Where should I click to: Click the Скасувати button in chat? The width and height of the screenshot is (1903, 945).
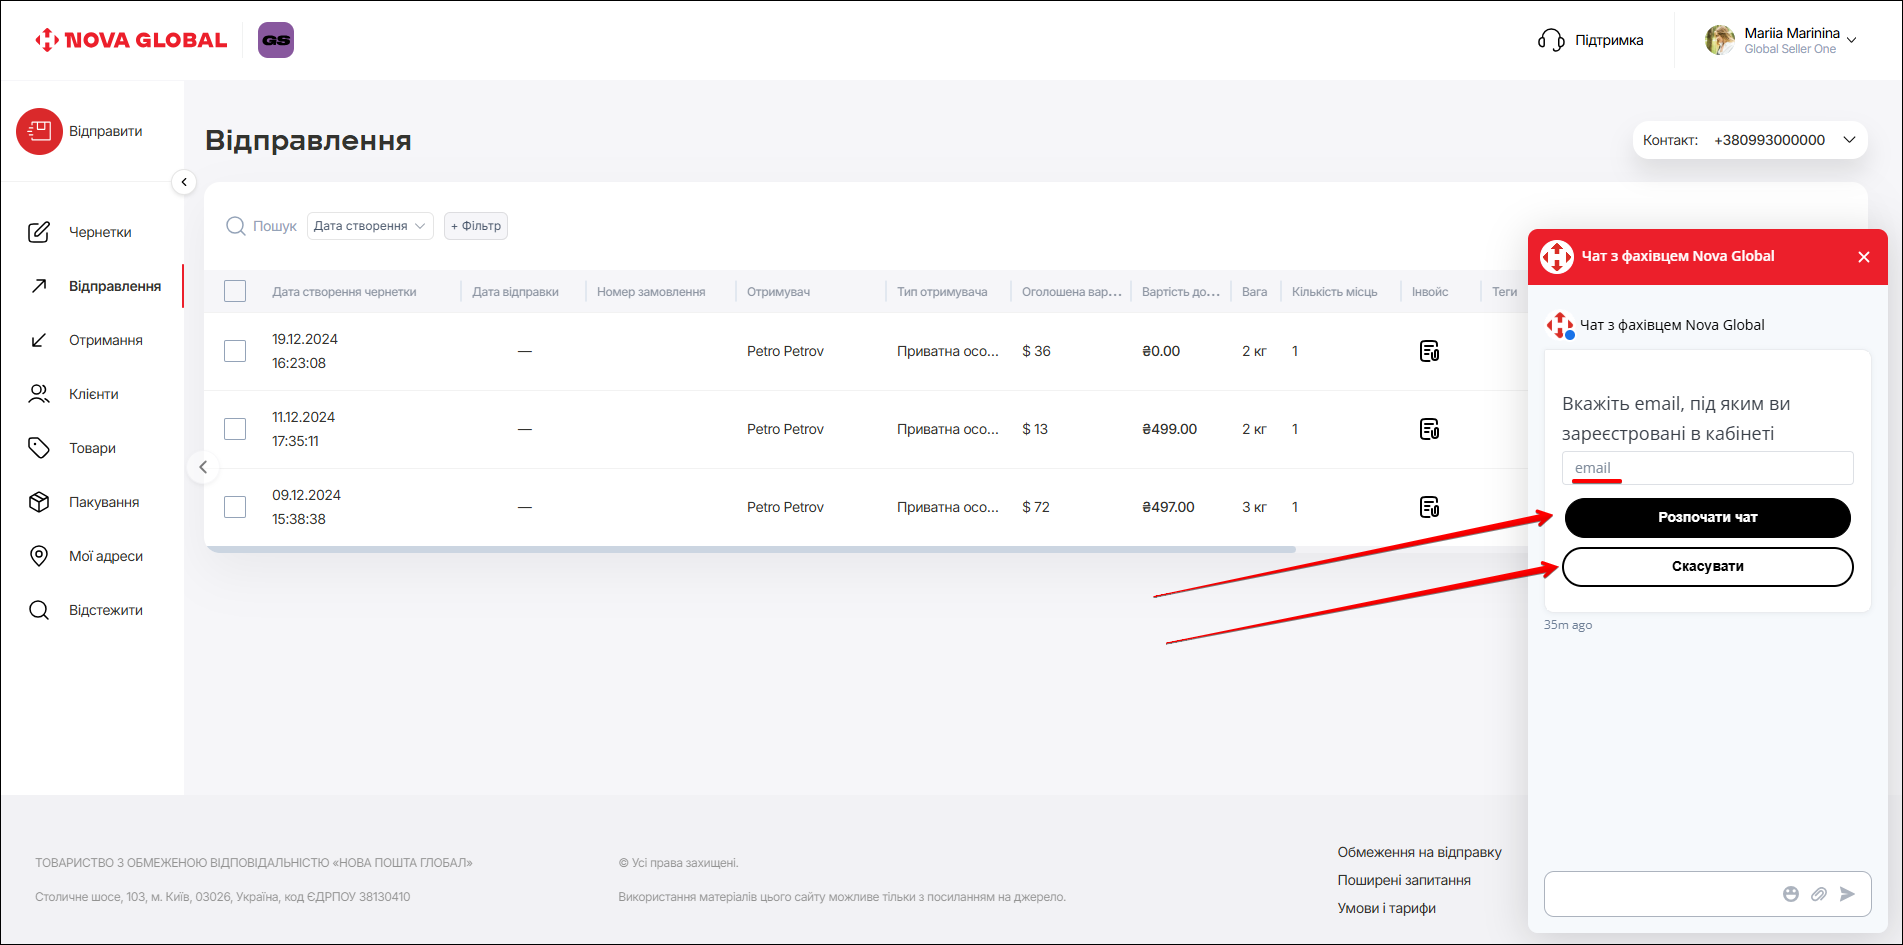(x=1707, y=566)
